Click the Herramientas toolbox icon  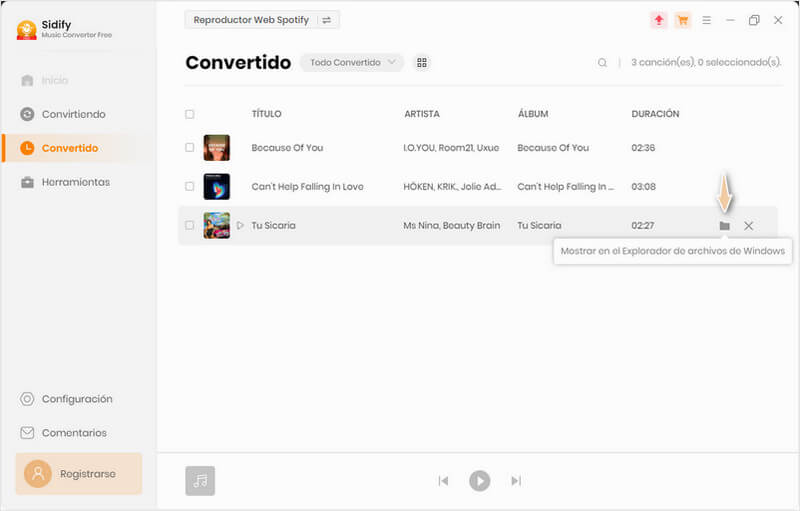[28, 182]
